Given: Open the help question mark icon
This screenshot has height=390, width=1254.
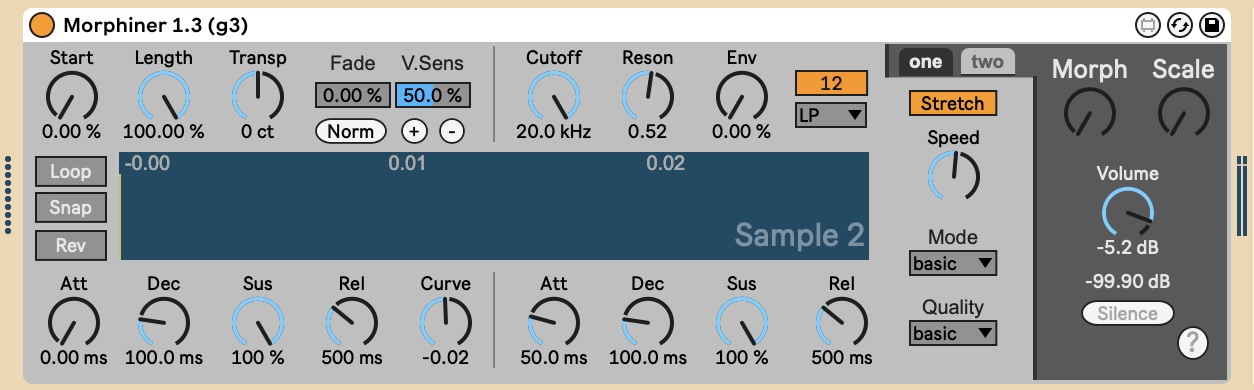Looking at the screenshot, I should [1193, 343].
